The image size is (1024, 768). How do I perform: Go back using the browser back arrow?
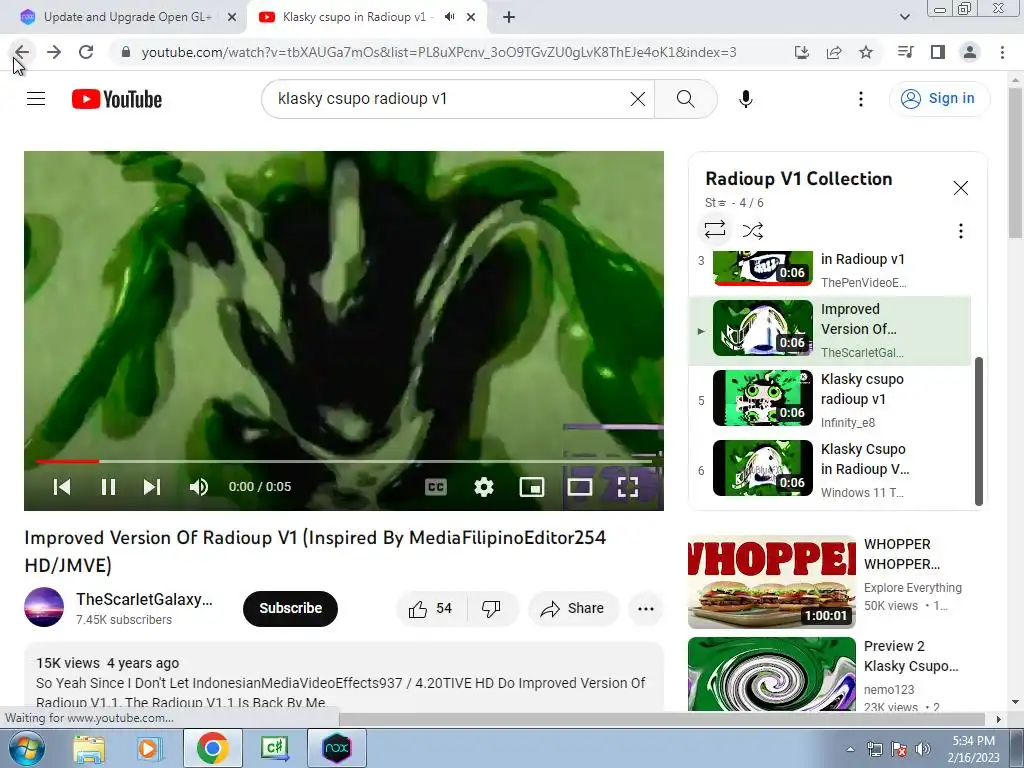[x=22, y=52]
